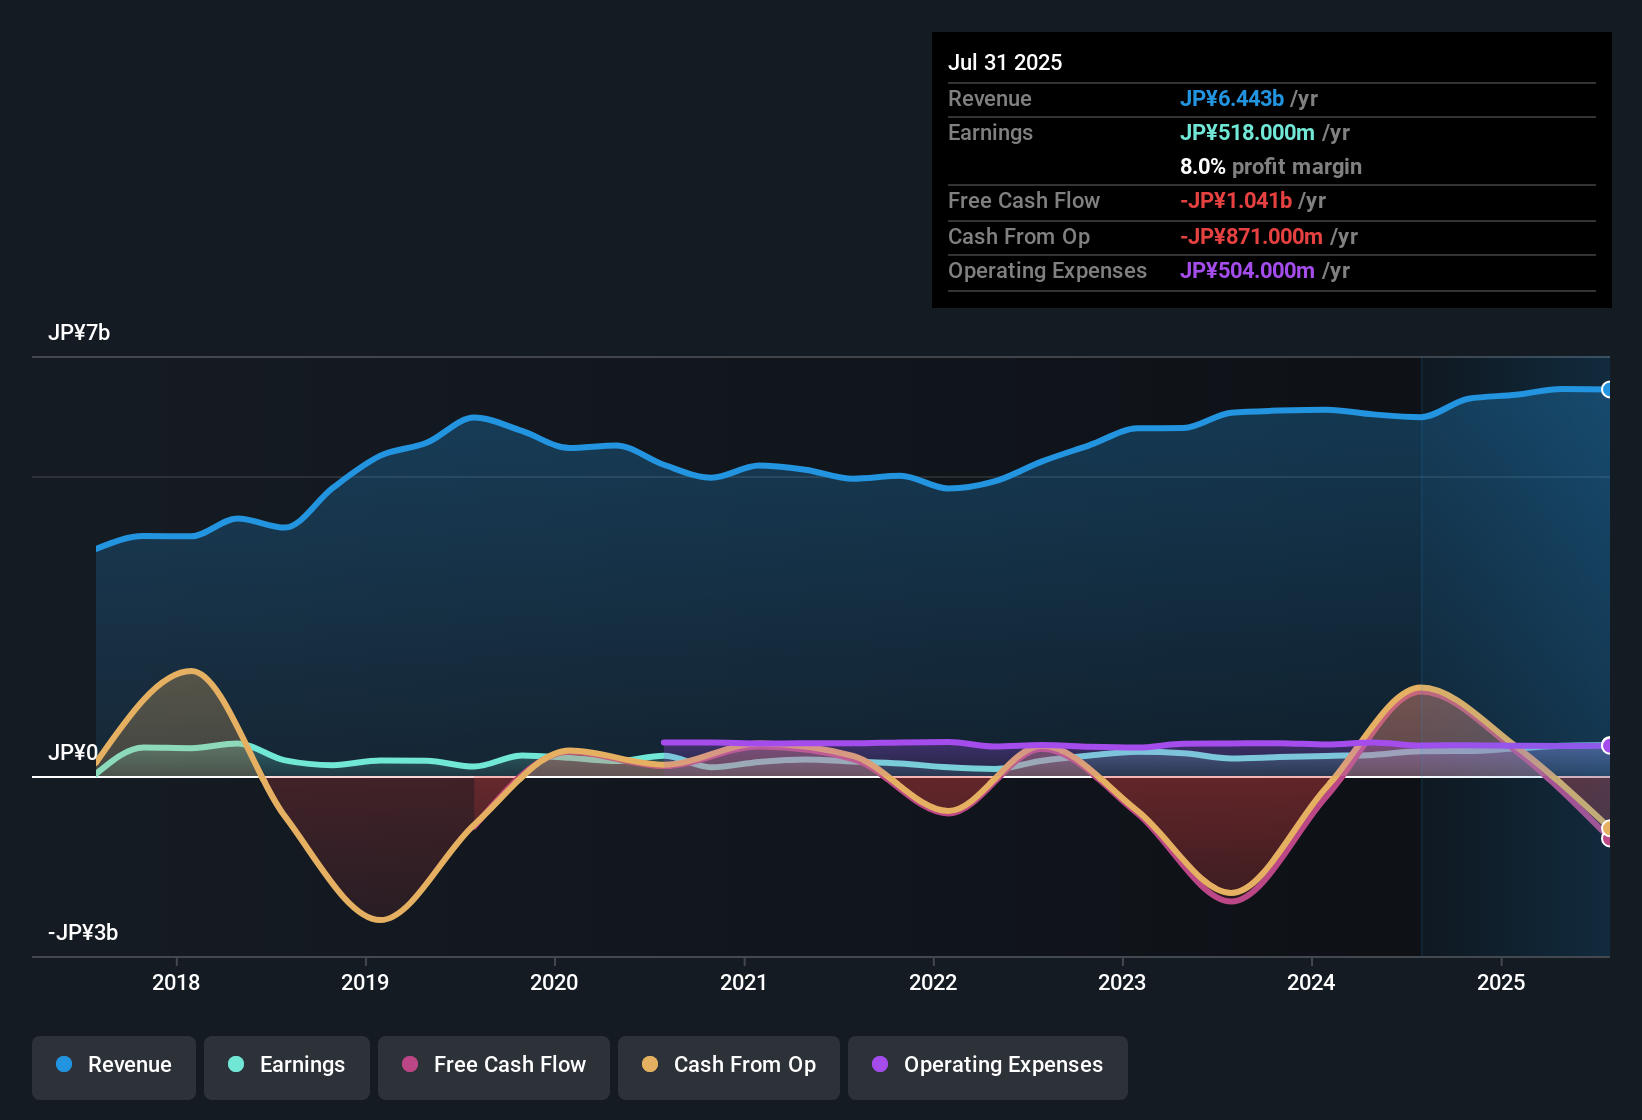Toggle the Free Cash Flow series visibility

click(x=493, y=1065)
